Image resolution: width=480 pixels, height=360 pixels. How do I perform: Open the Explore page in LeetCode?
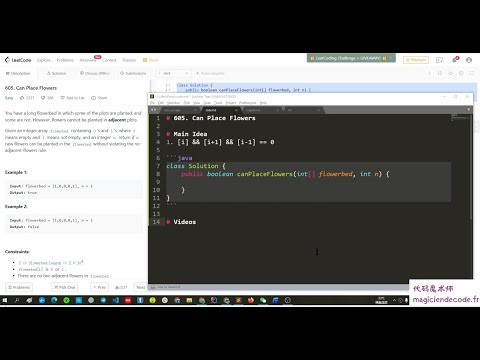[x=44, y=60]
